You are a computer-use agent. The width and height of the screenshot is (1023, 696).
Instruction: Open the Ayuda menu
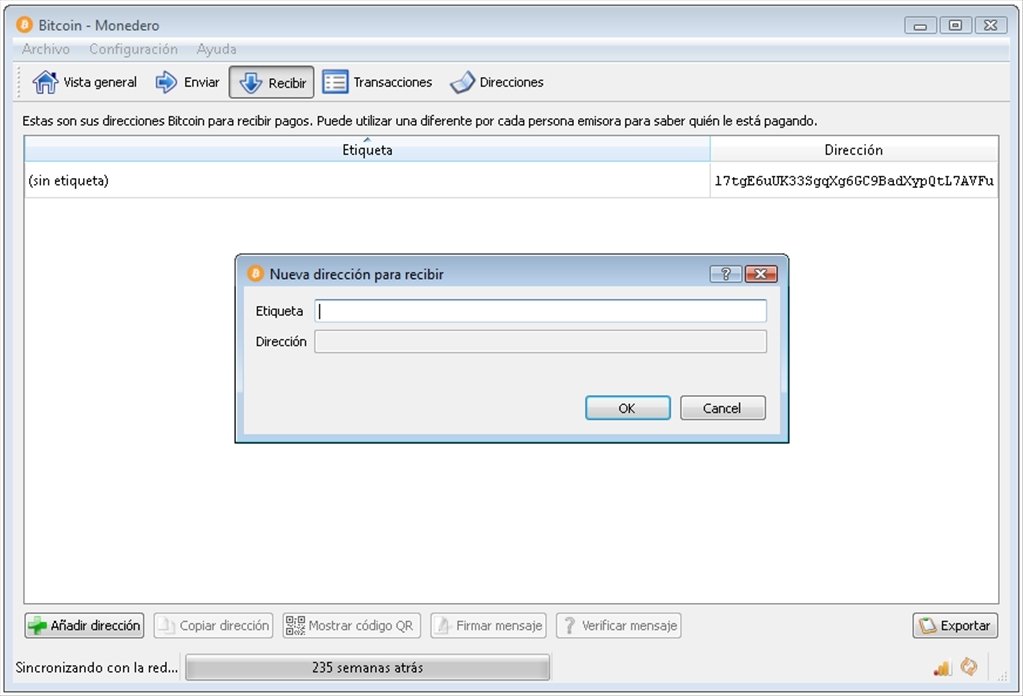[216, 49]
